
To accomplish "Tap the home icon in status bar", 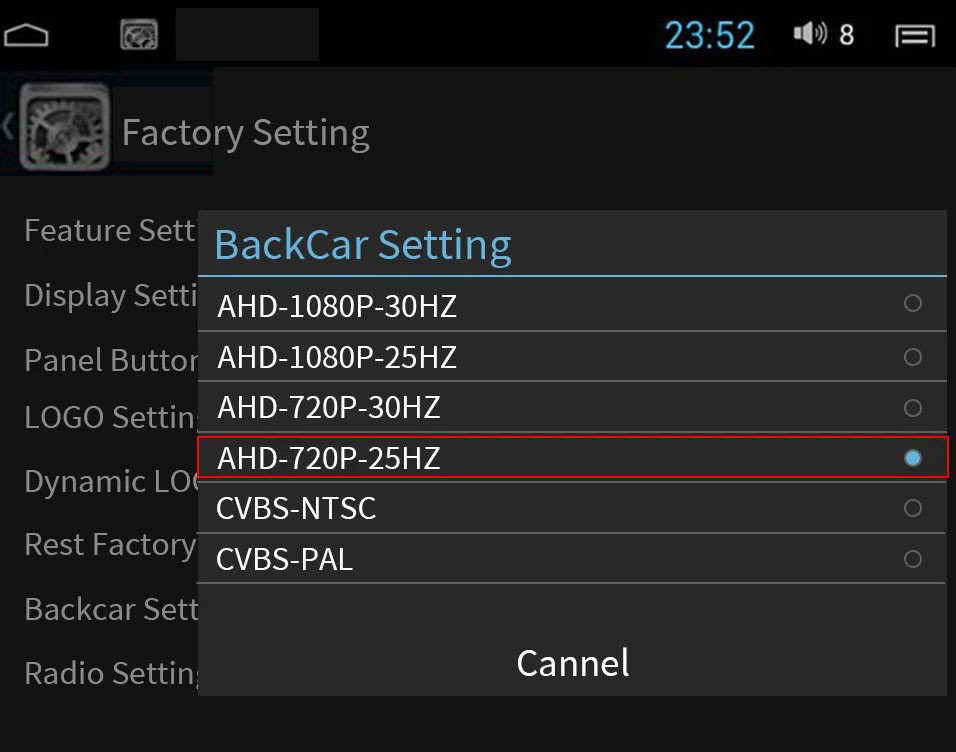I will [x=27, y=36].
